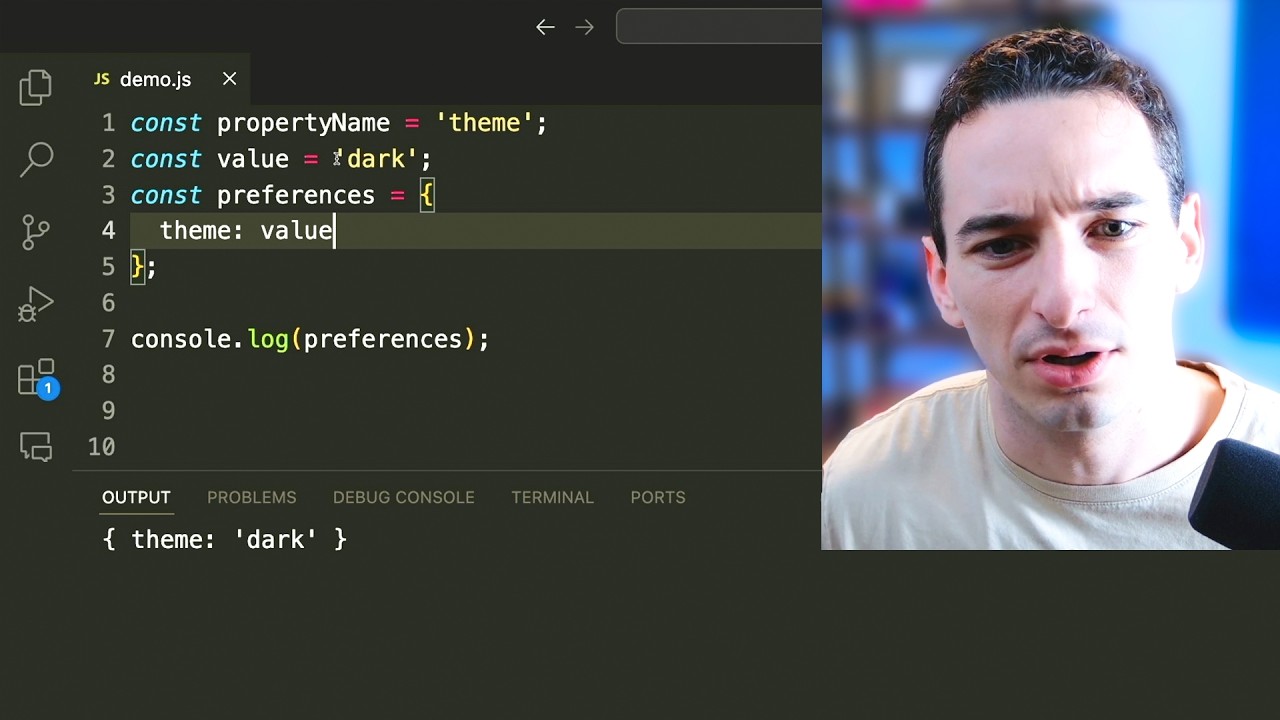Open the Explorer files view
Viewport: 1280px width, 720px height.
pyautogui.click(x=36, y=88)
